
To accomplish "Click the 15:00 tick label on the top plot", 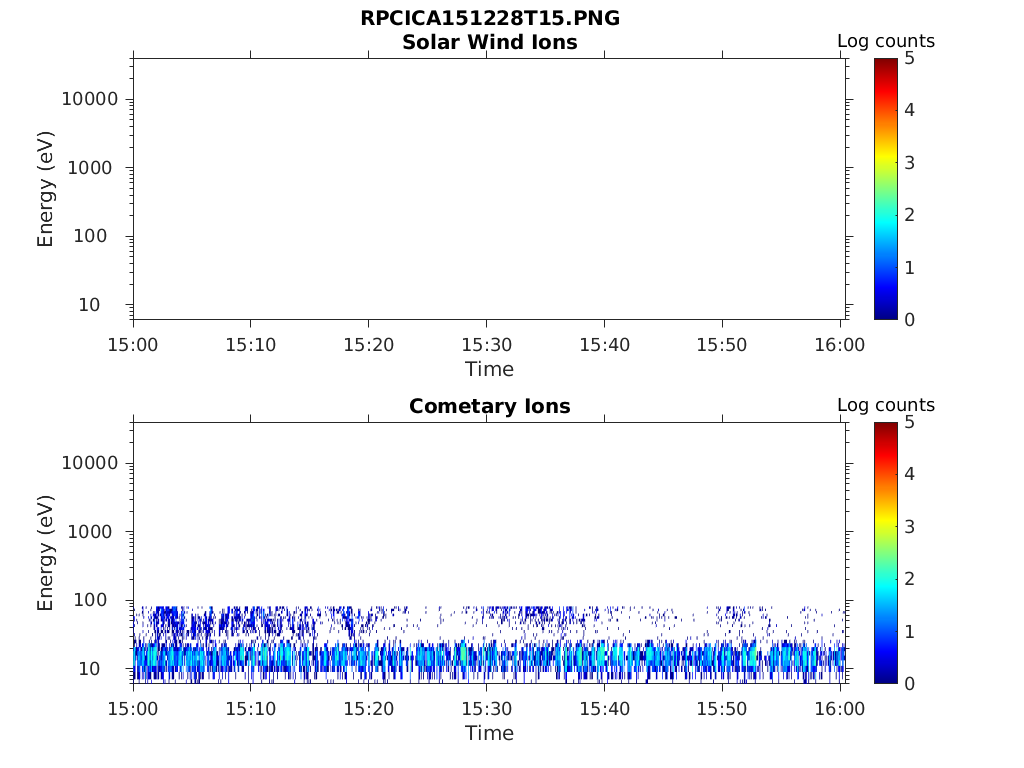I will (133, 345).
